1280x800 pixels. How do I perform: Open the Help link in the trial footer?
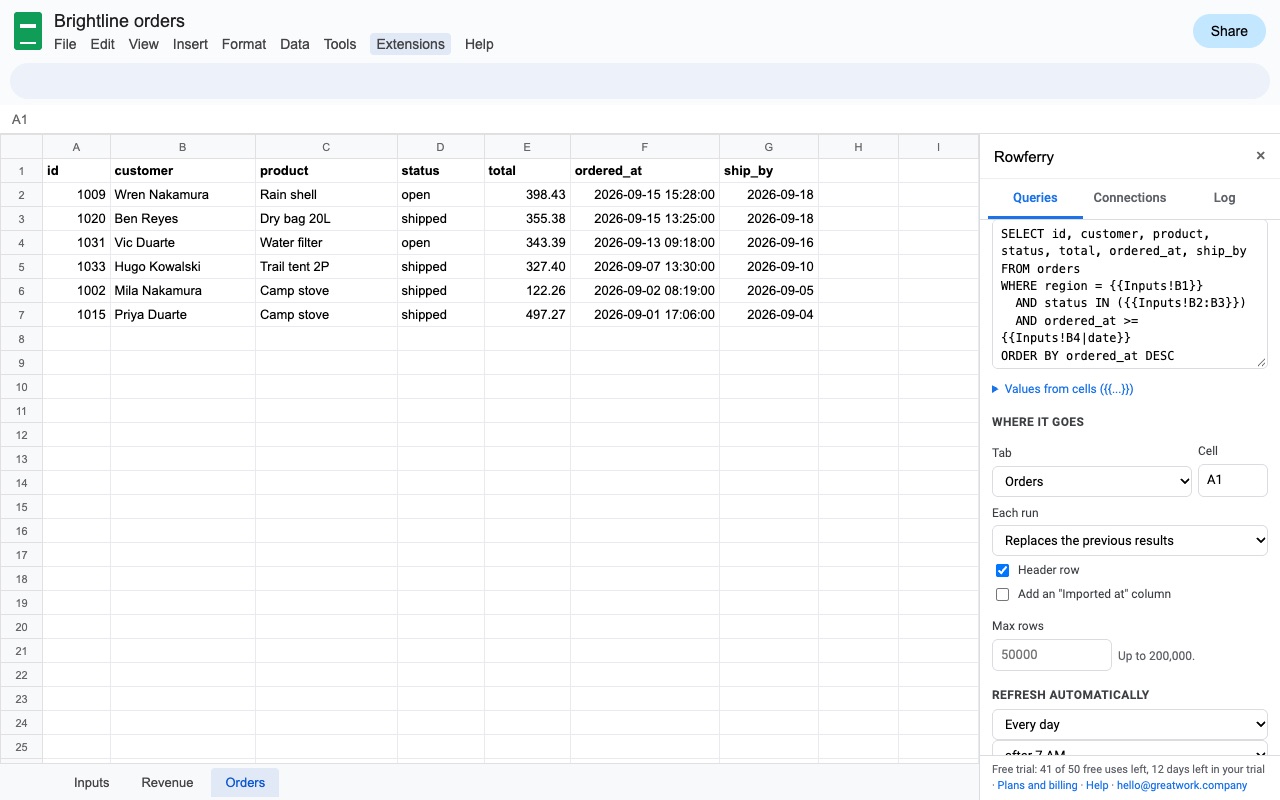[x=1097, y=785]
